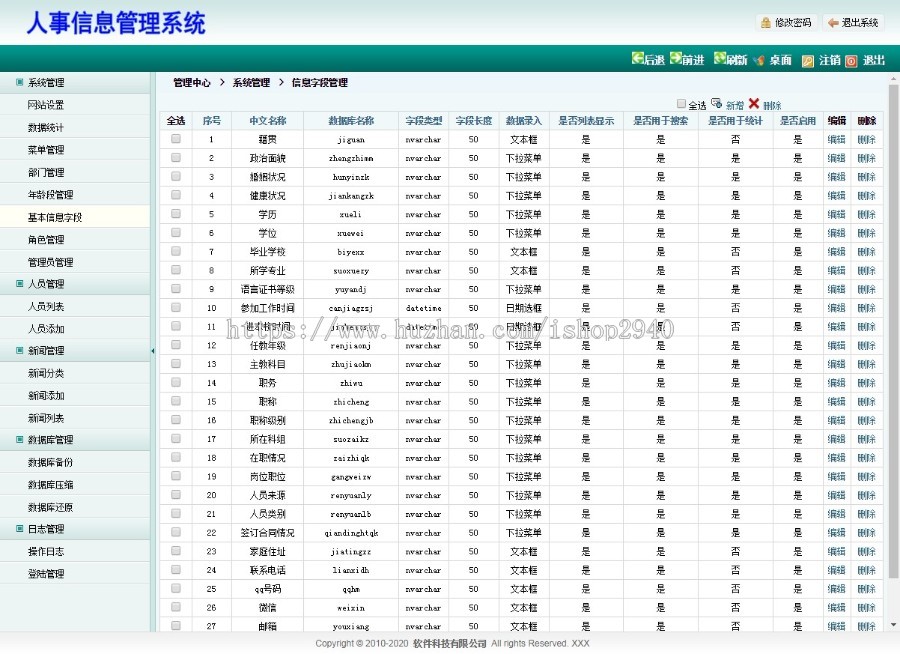Click the red 退出 power icon

[851, 60]
